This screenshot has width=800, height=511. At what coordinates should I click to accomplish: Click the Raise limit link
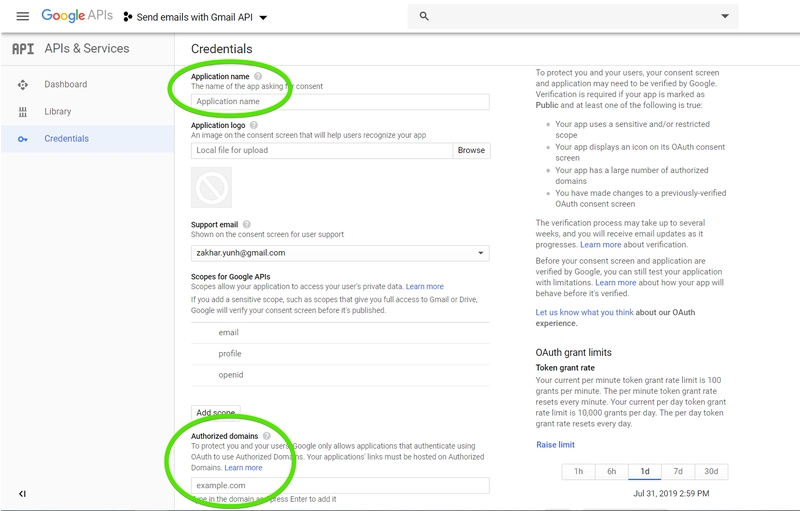coord(555,445)
